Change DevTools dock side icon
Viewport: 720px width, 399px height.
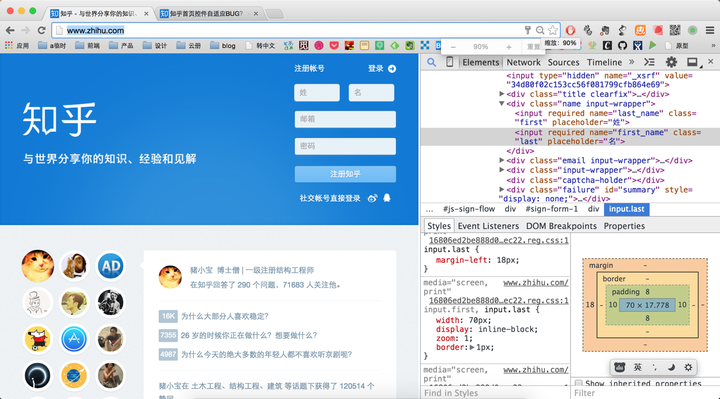(693, 62)
